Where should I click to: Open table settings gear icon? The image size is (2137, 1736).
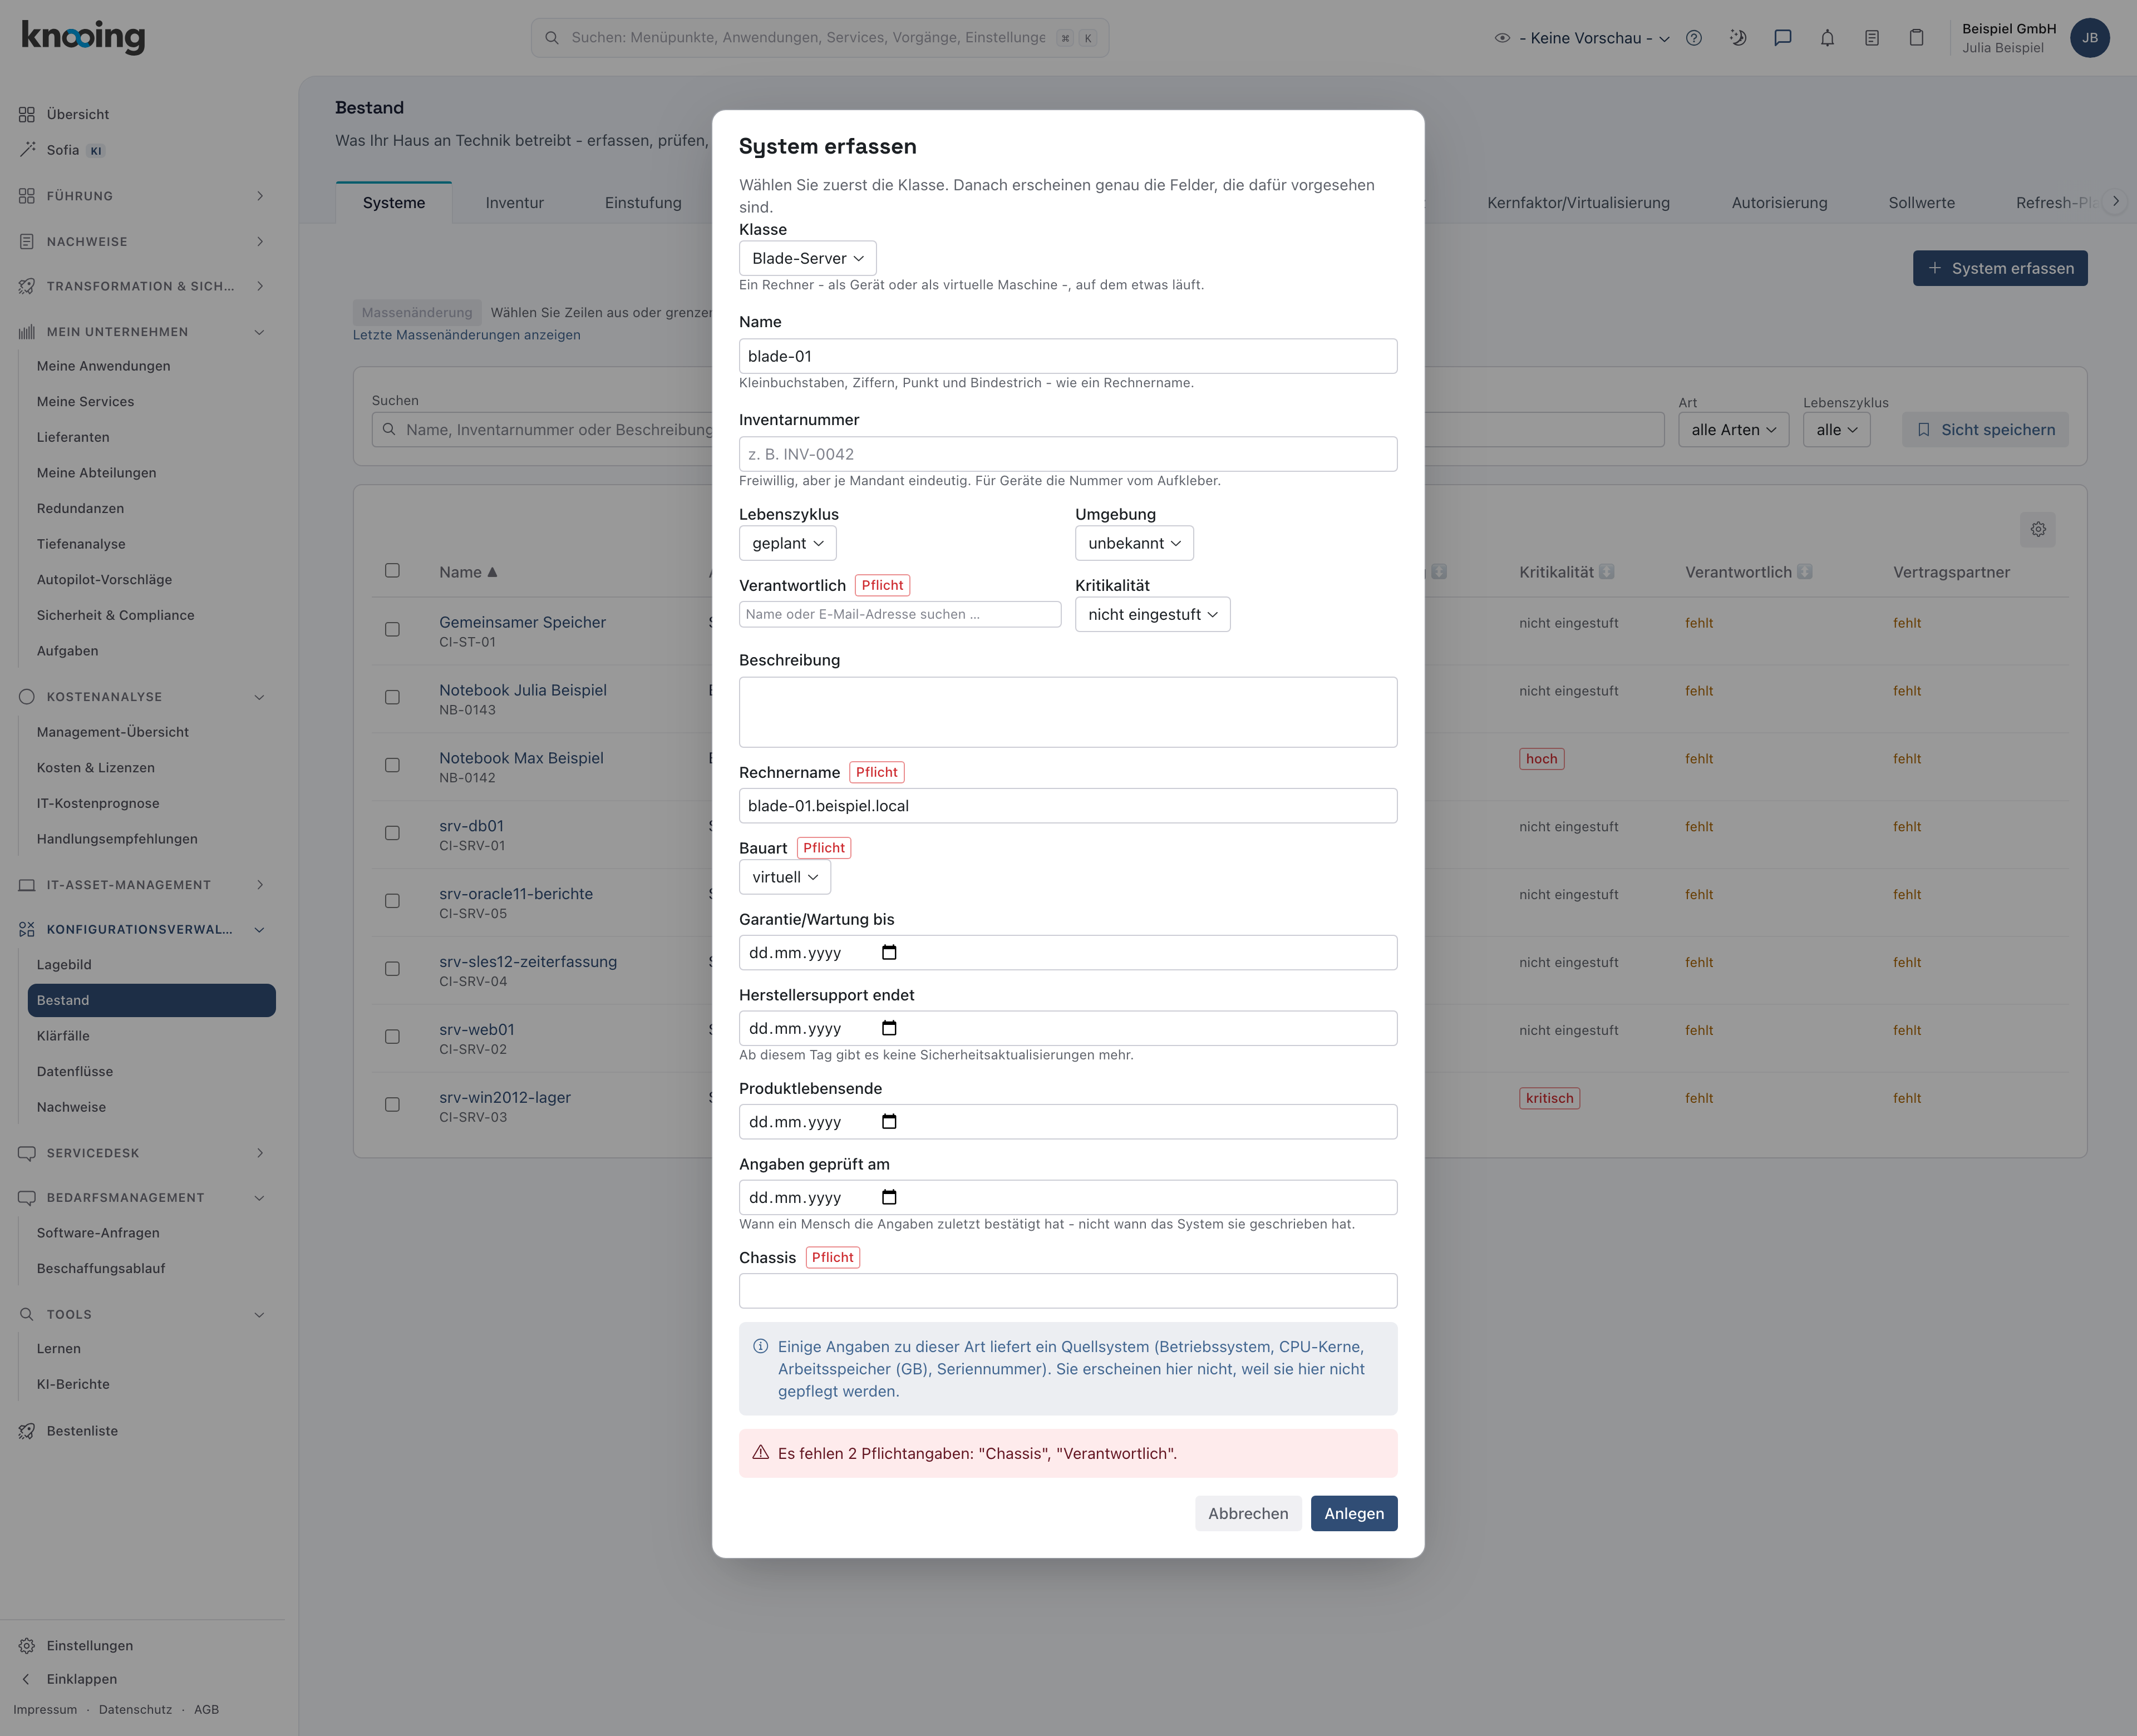(x=2037, y=529)
